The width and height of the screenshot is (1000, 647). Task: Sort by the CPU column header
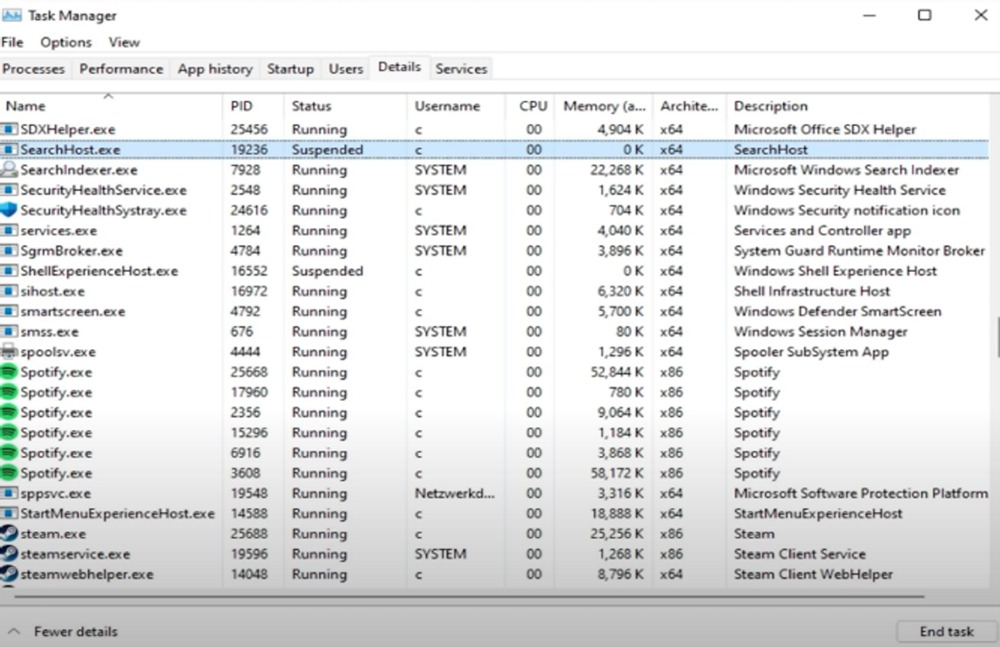point(529,106)
